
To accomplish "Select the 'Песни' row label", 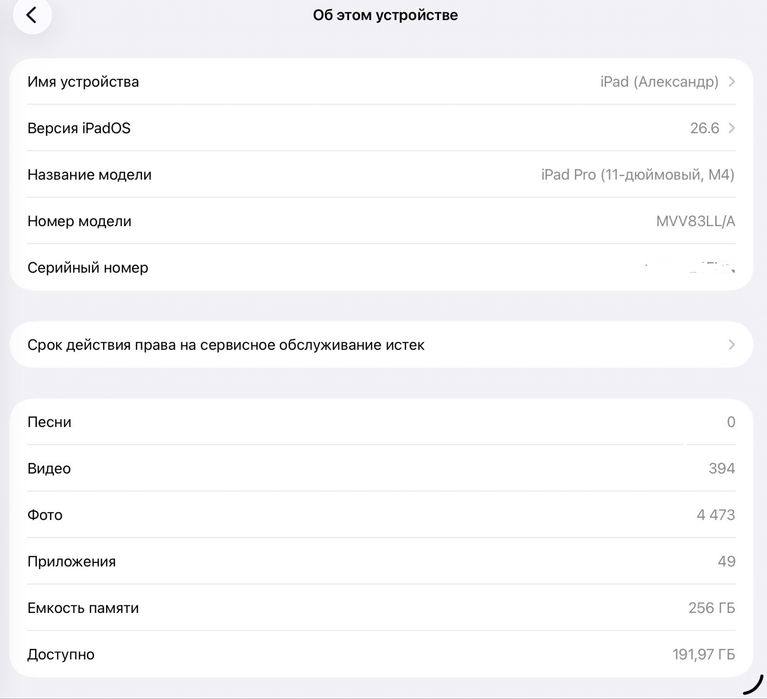I will (x=49, y=422).
